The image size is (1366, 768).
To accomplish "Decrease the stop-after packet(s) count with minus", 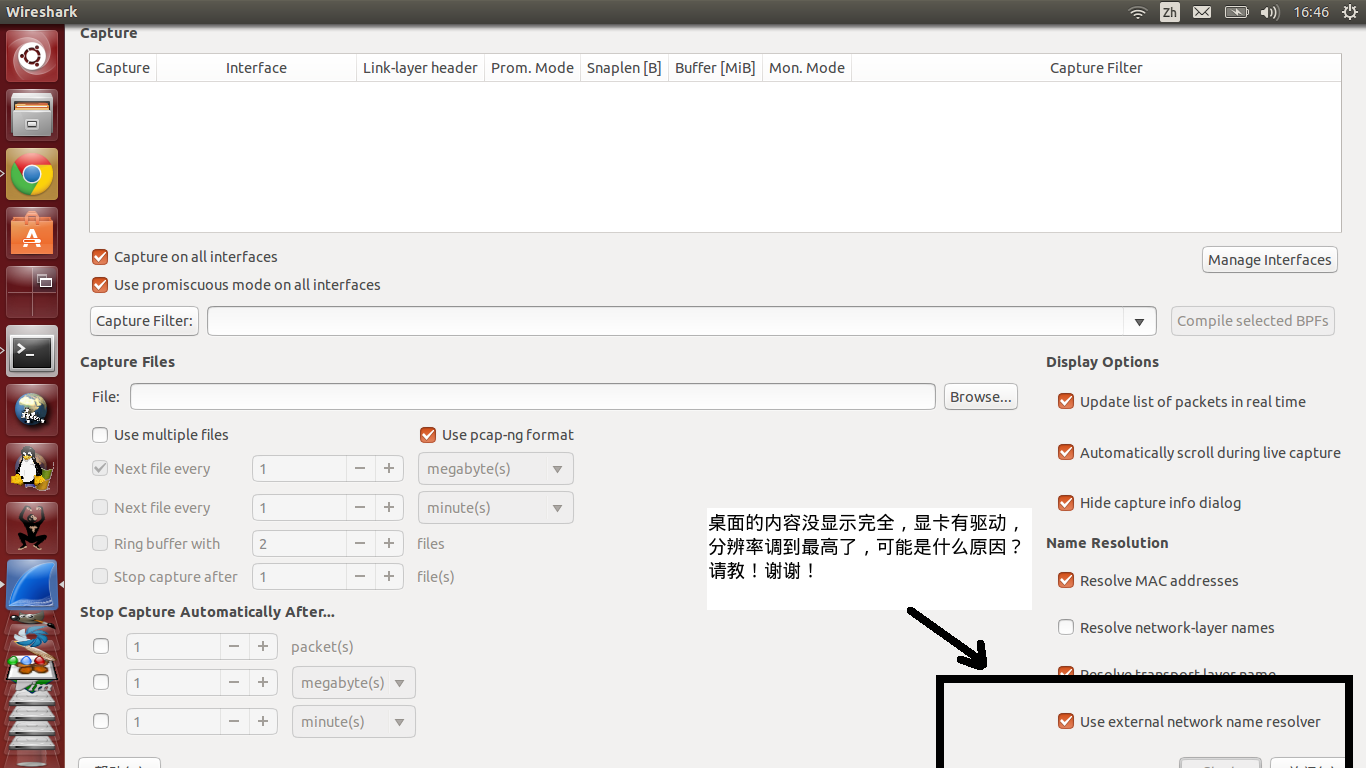I will (234, 647).
